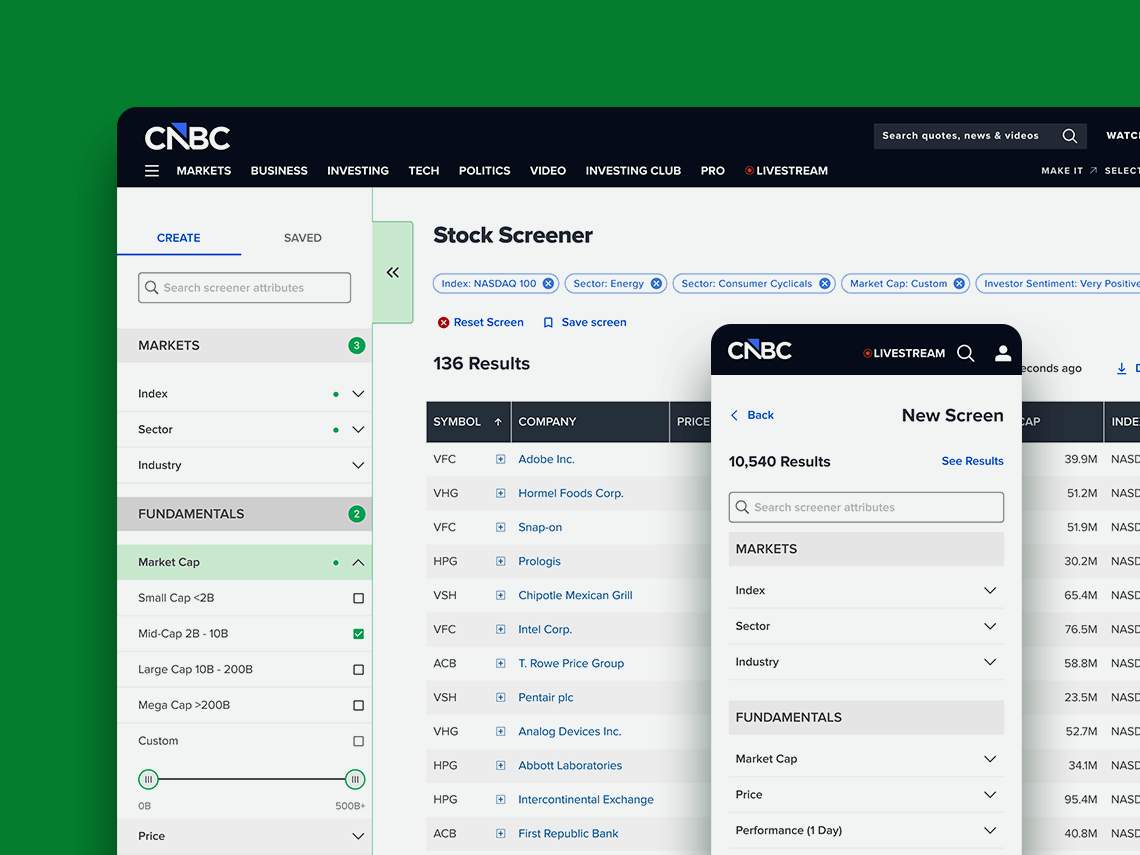Click the plus icon beside Chipotle Mexican Grill
The height and width of the screenshot is (855, 1140).
point(500,595)
